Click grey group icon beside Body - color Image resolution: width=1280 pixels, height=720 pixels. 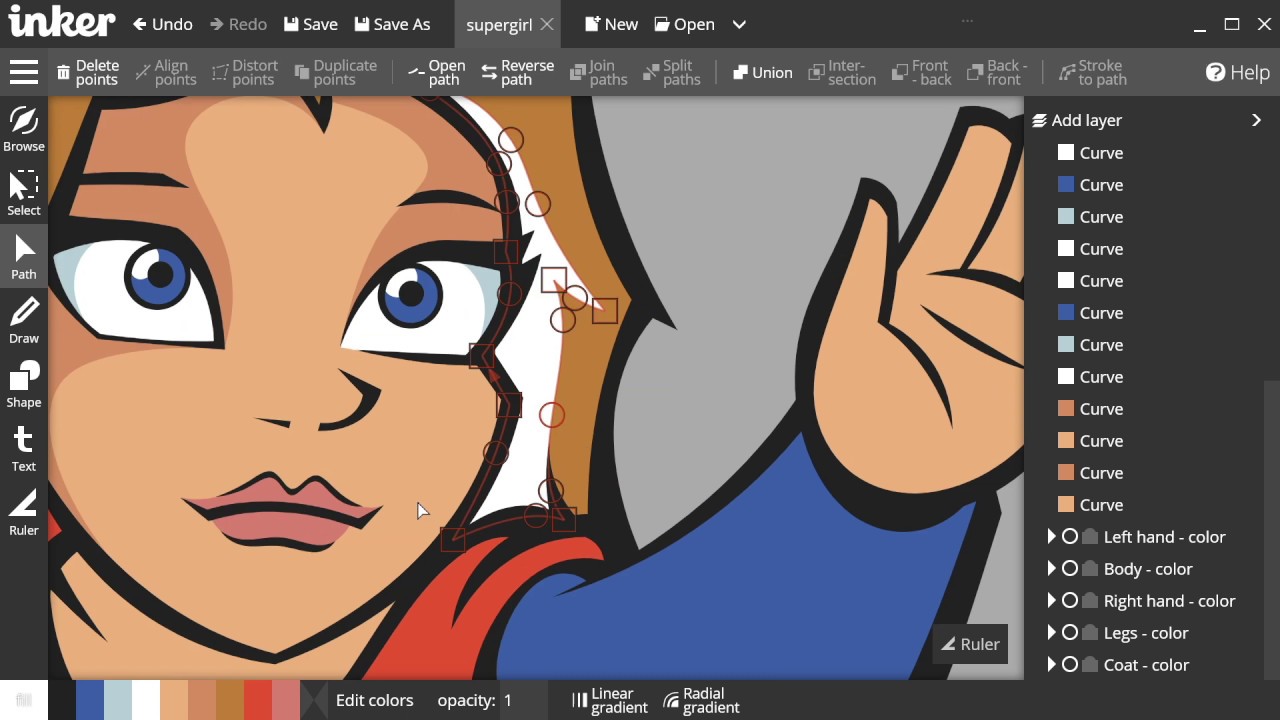coord(1090,569)
